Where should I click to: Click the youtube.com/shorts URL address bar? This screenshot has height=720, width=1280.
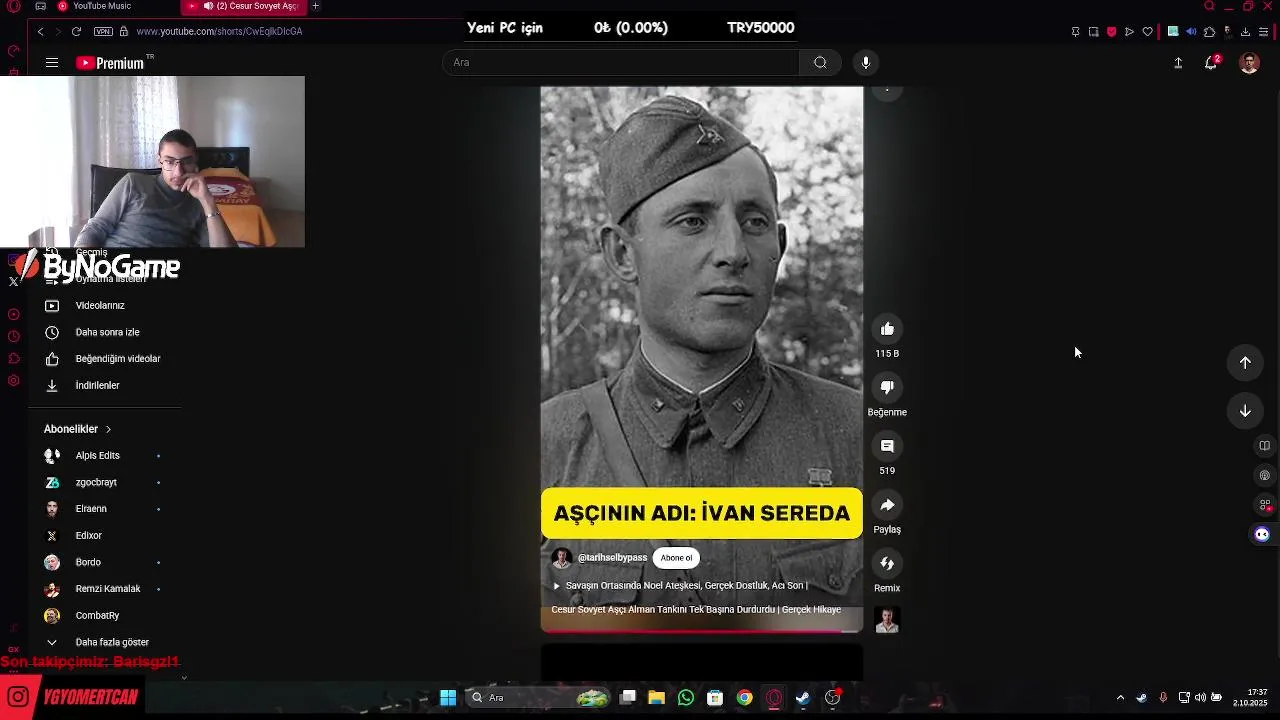point(219,32)
